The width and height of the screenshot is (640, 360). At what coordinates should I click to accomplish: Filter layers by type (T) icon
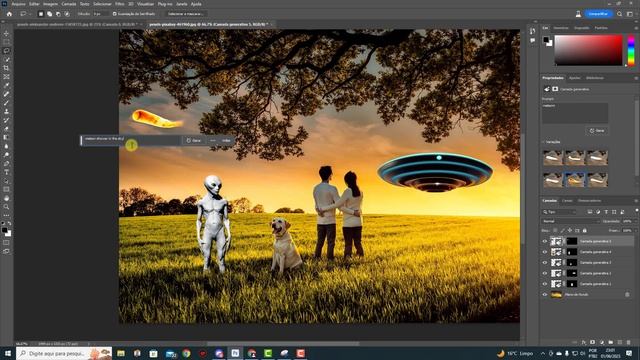[x=606, y=212]
